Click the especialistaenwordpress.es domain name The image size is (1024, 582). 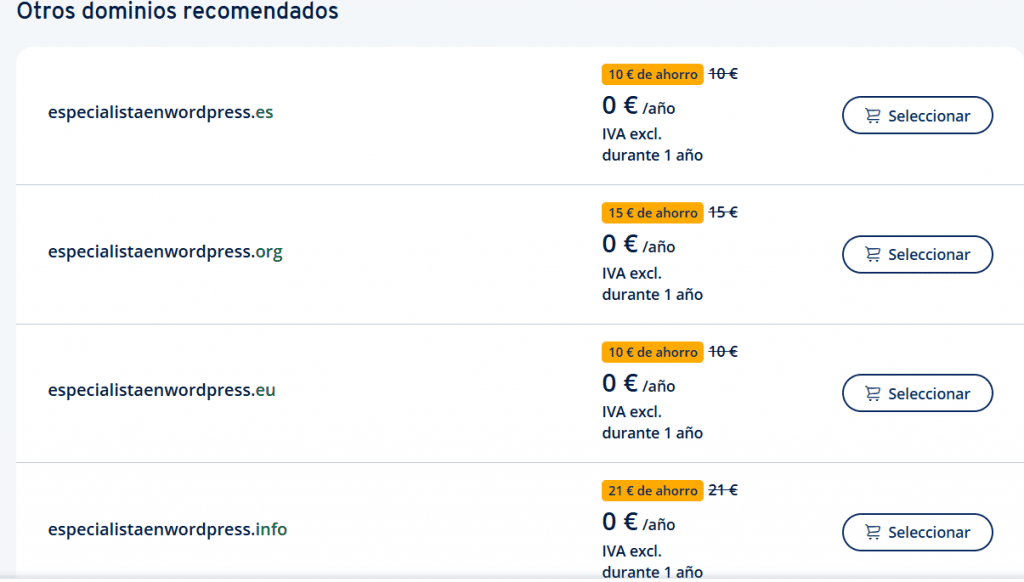click(161, 112)
